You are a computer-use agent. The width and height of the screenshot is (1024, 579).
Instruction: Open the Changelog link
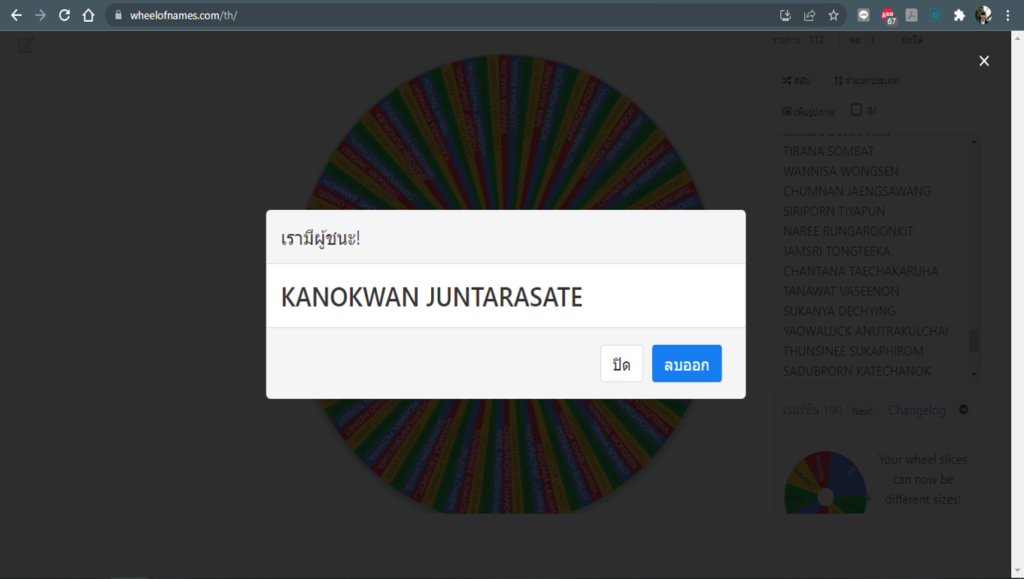pos(916,410)
